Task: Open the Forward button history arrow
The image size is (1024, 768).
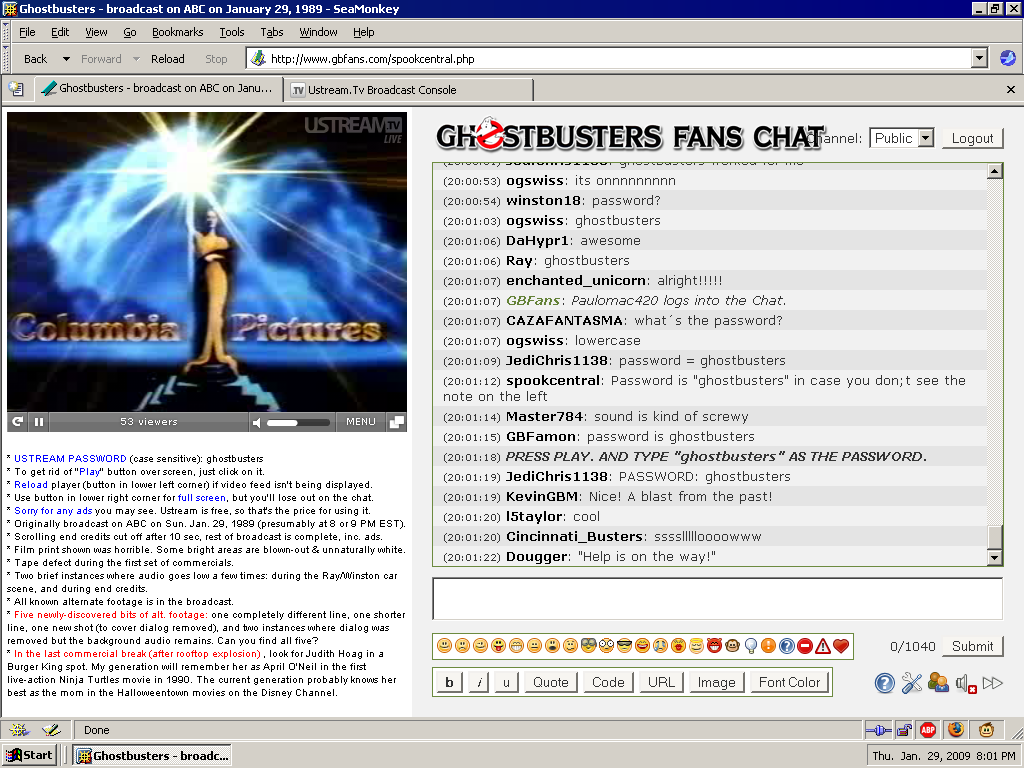Action: pyautogui.click(x=136, y=59)
